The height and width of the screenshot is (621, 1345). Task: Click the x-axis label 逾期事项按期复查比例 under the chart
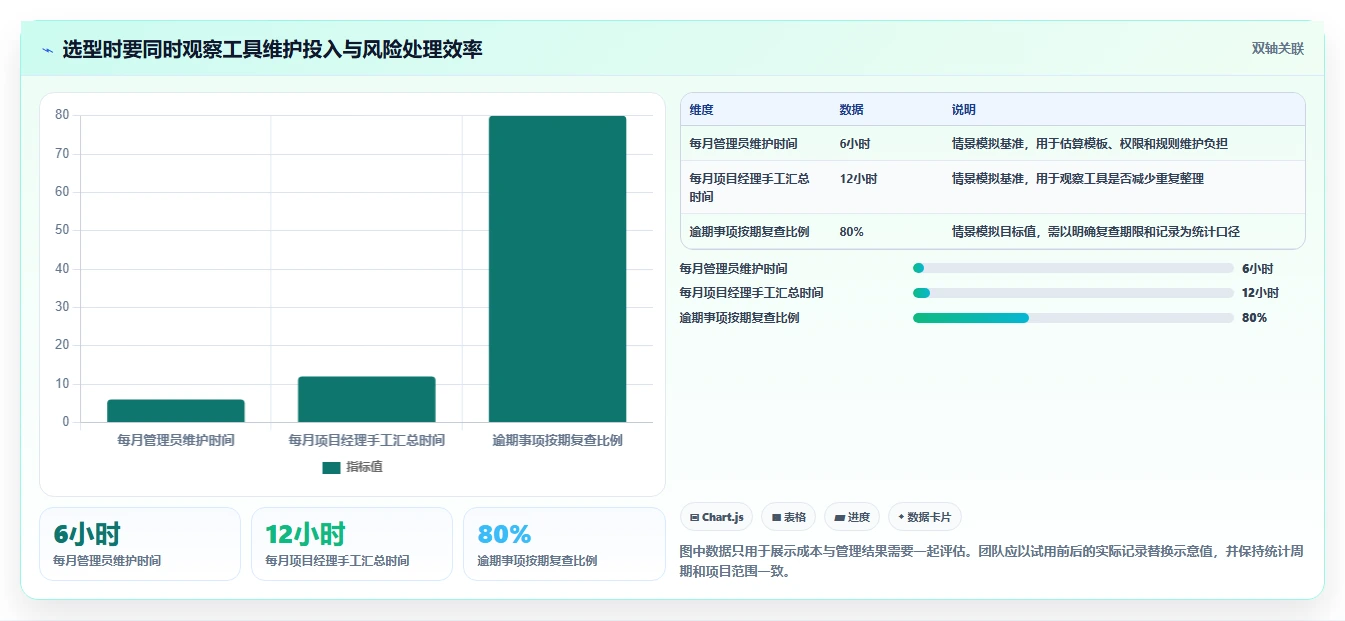click(558, 440)
